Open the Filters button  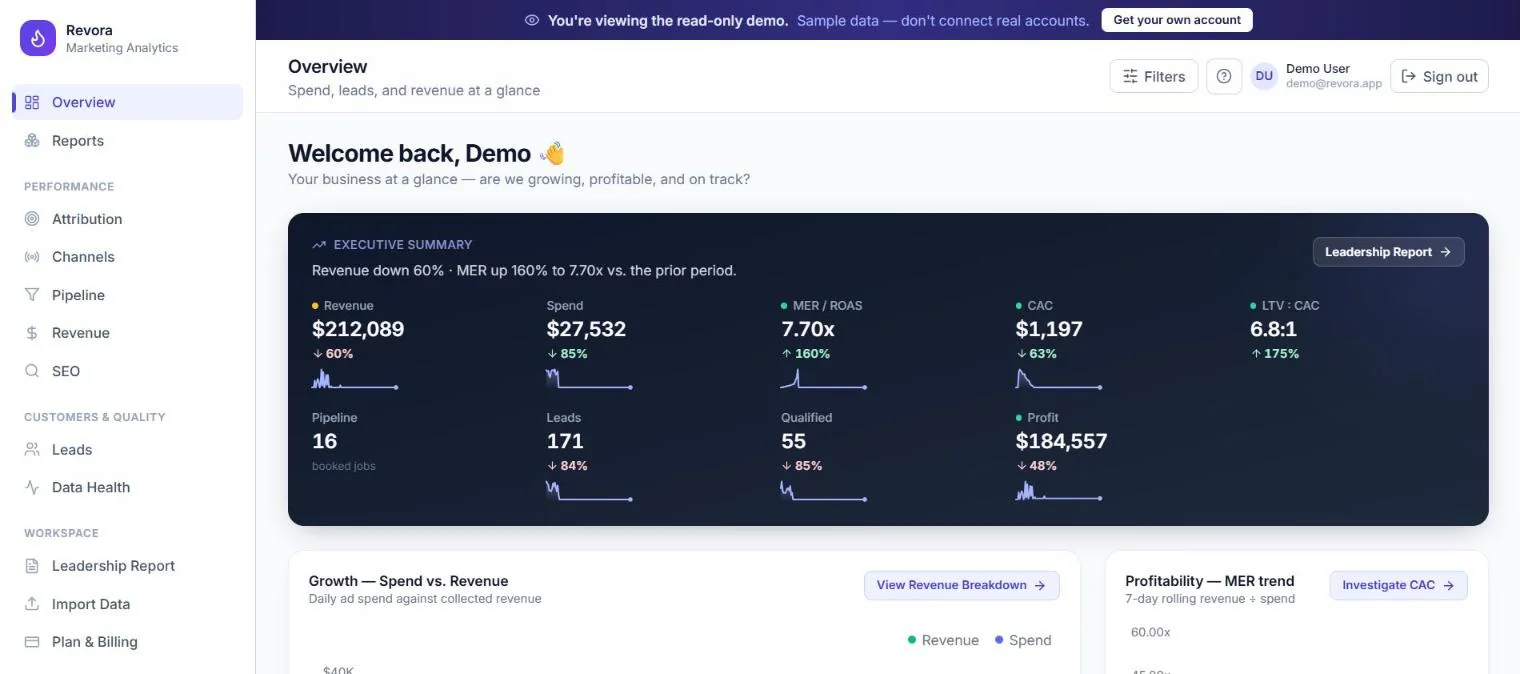coord(1154,76)
